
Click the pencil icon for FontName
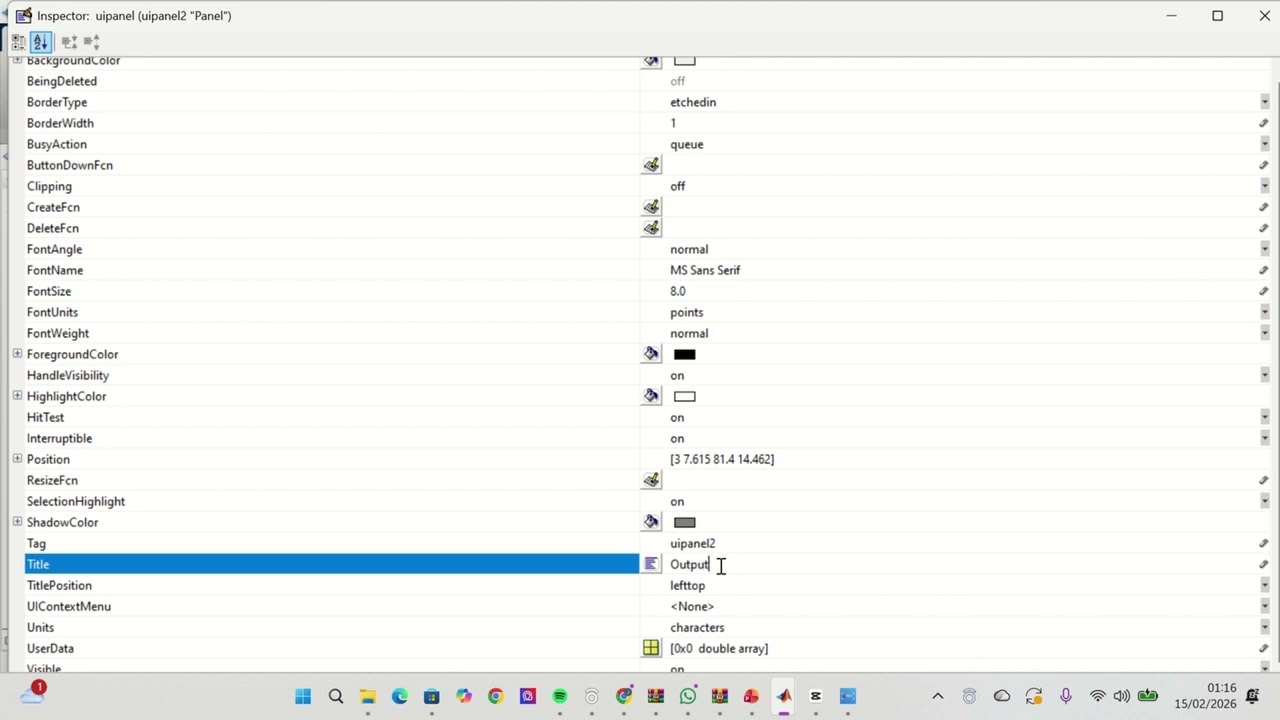(x=1264, y=270)
